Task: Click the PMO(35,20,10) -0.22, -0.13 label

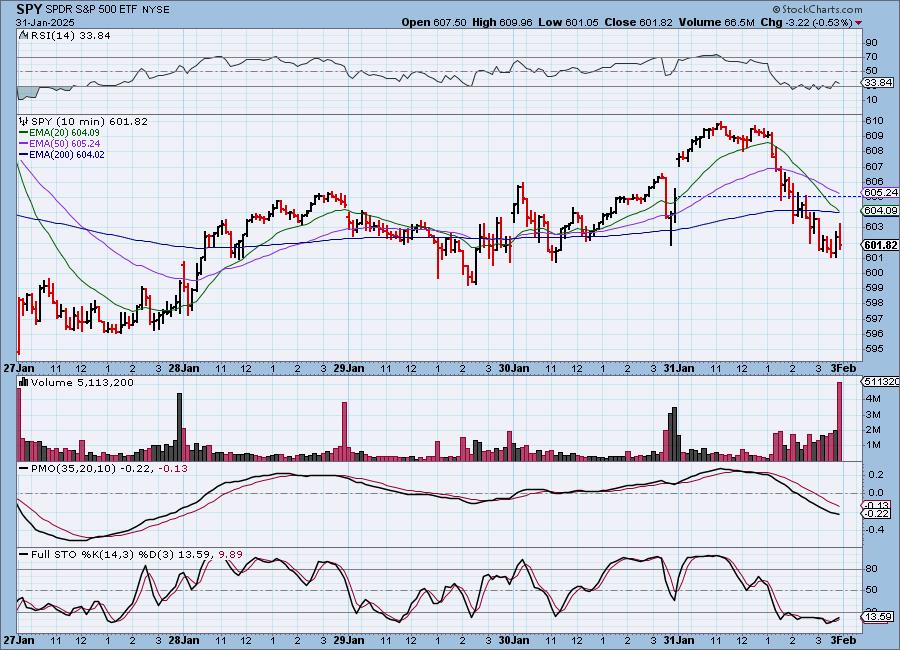Action: click(x=109, y=469)
